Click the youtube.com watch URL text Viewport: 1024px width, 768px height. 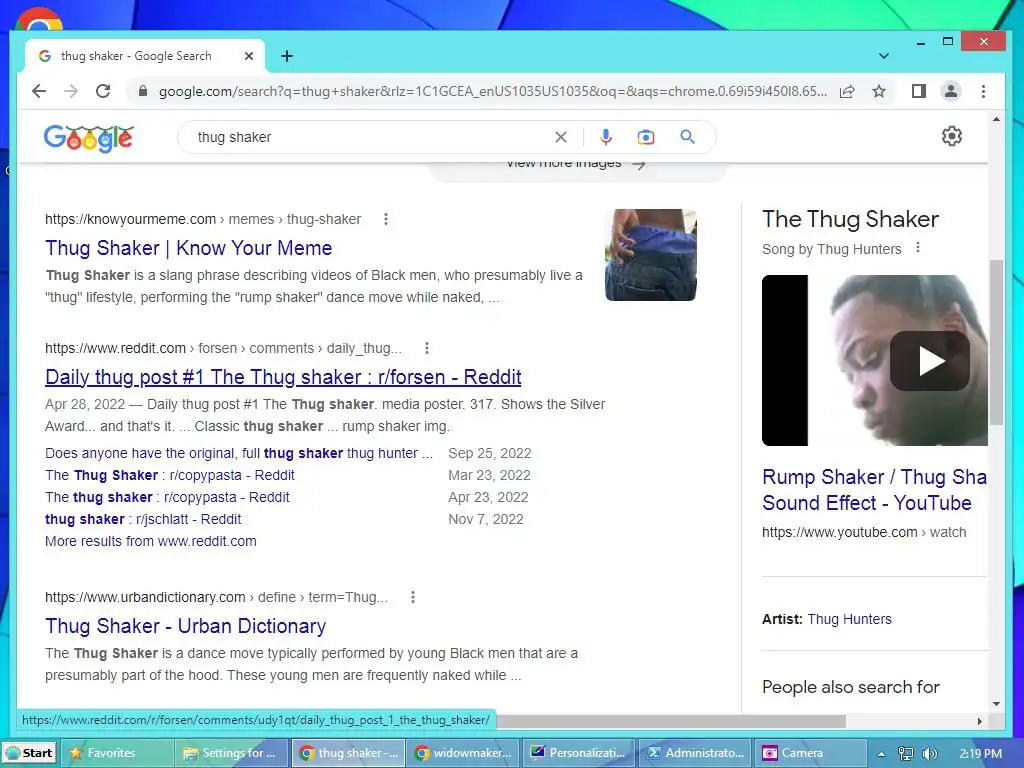pyautogui.click(x=864, y=532)
